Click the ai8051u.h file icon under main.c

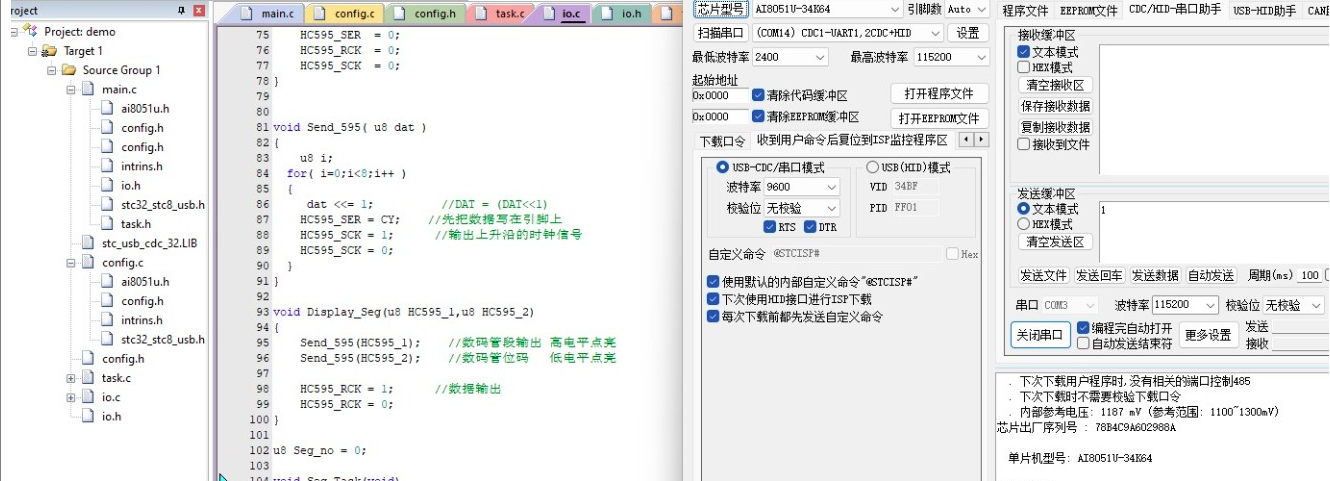point(107,108)
